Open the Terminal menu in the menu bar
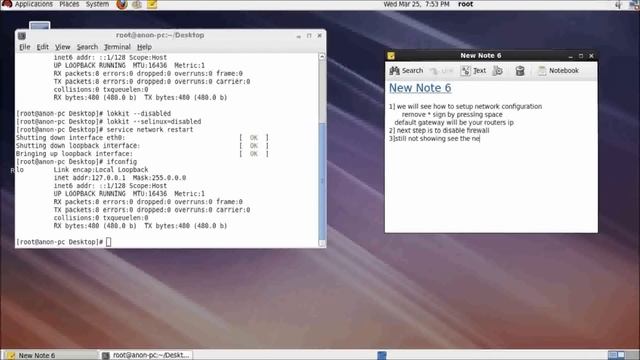Screen dimensions: 640x360 coord(117,47)
